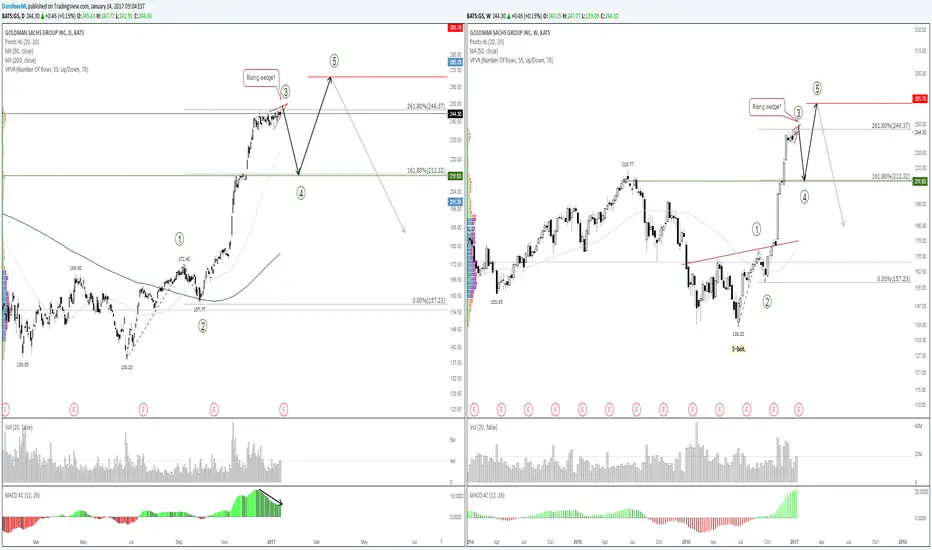Select circled wave 5 label on weekly chart
This screenshot has height=550, width=932.
[817, 89]
